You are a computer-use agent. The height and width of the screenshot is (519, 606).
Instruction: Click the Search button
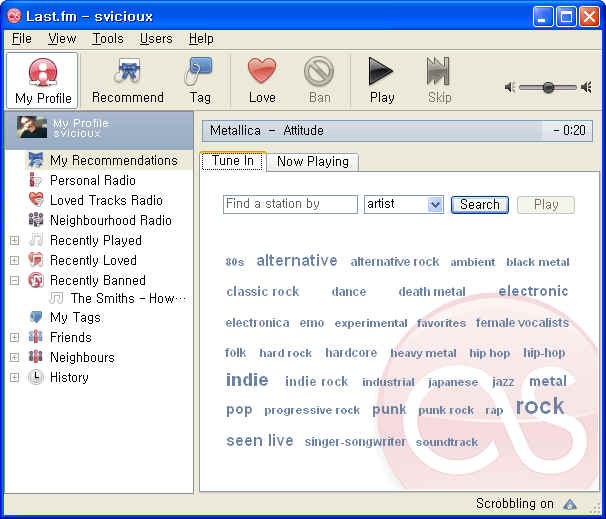pos(480,204)
